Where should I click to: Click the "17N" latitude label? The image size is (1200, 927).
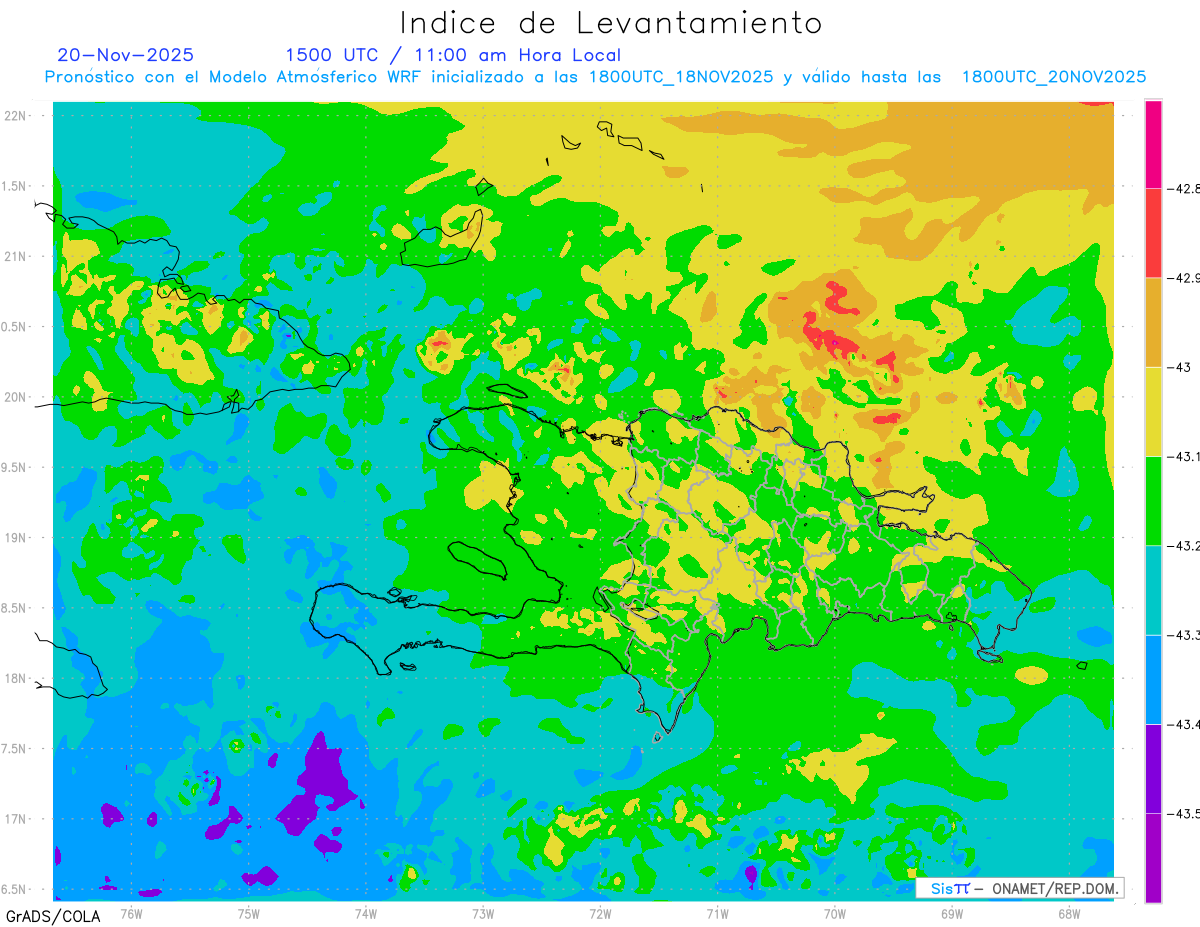point(15,819)
